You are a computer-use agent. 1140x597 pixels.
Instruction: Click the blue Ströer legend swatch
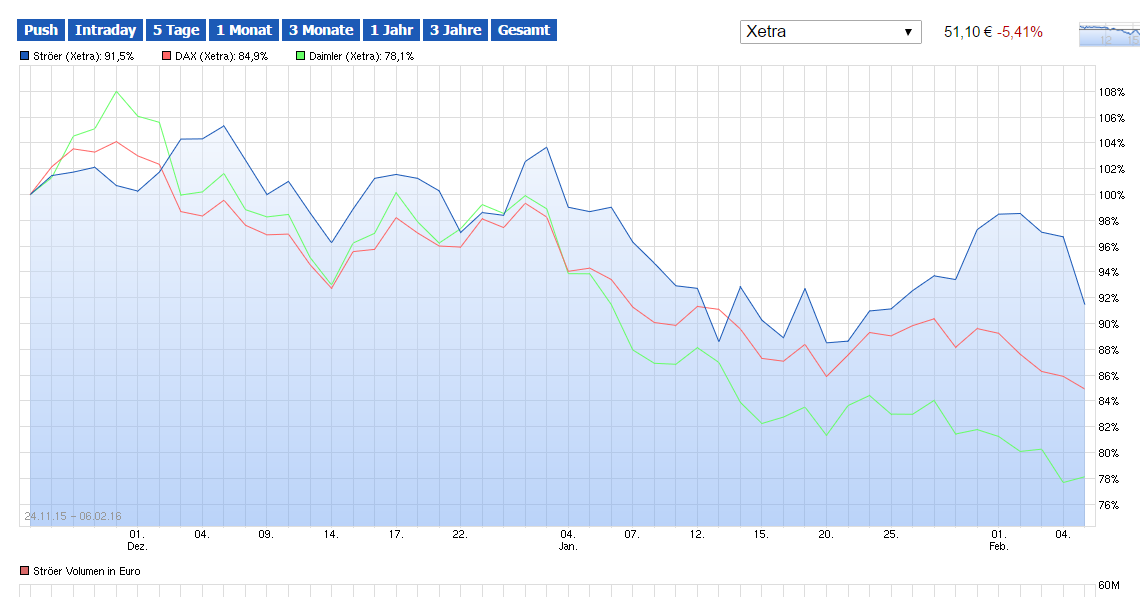tap(25, 57)
